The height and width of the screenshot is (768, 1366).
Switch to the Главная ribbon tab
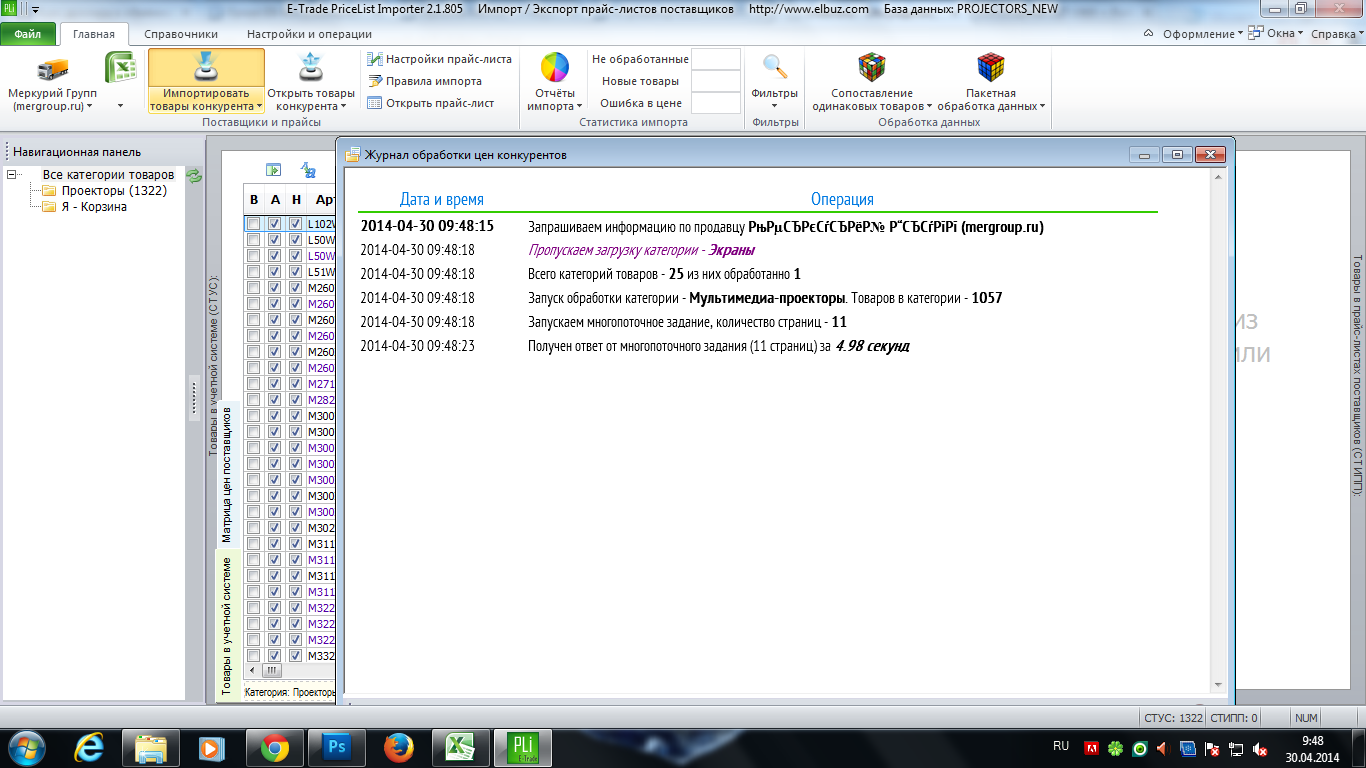click(94, 34)
